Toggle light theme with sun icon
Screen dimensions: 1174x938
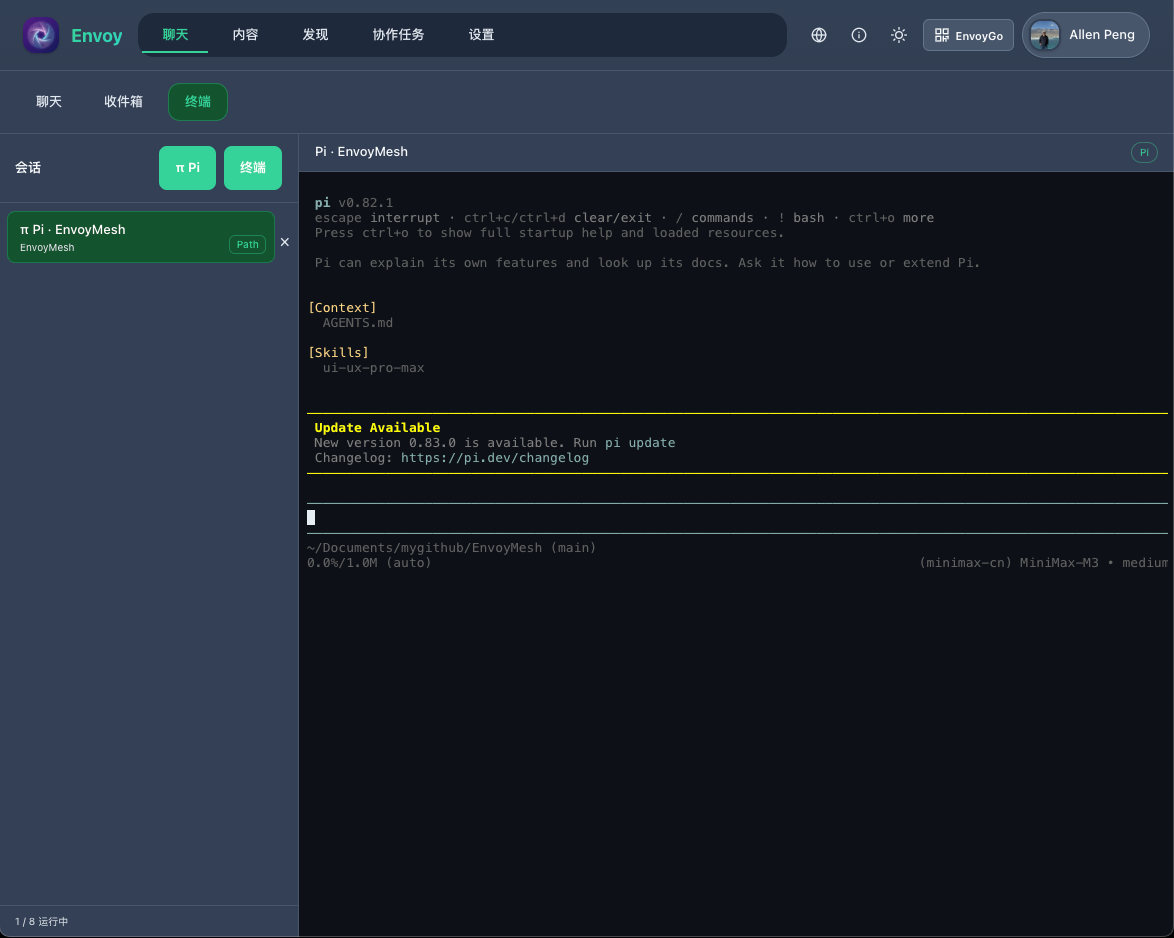[899, 35]
